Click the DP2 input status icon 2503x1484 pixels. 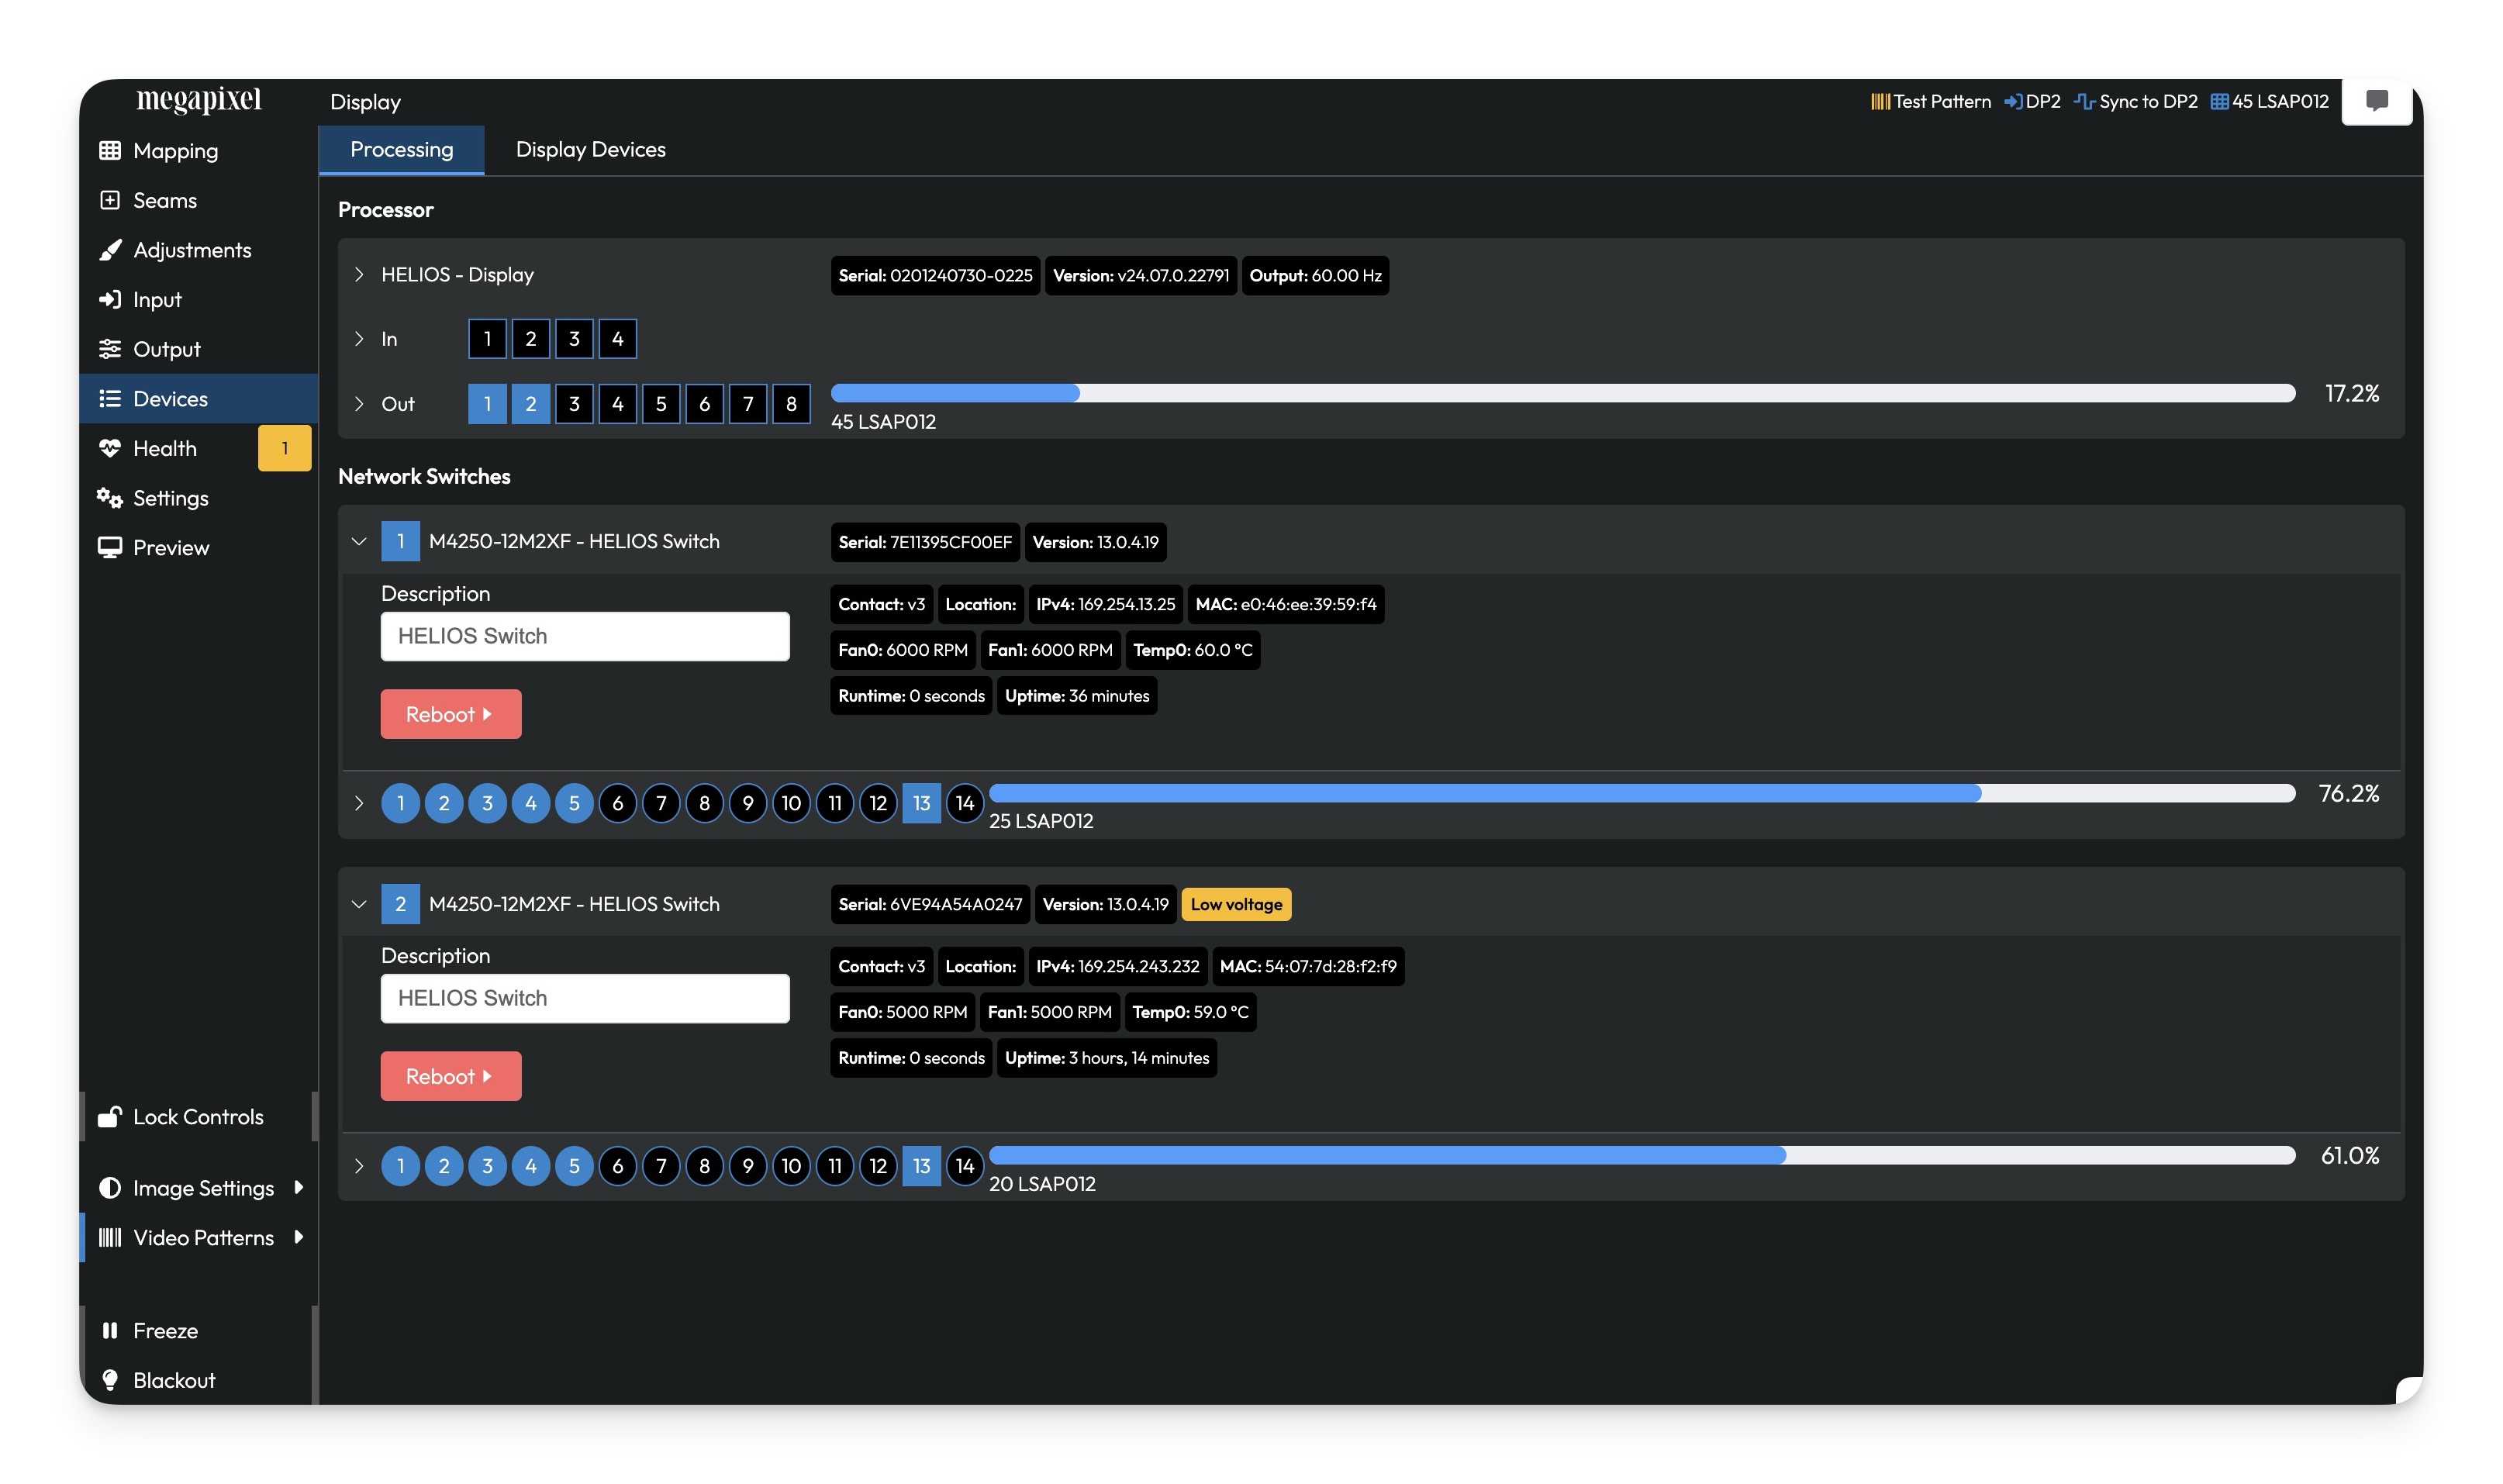click(x=2013, y=101)
